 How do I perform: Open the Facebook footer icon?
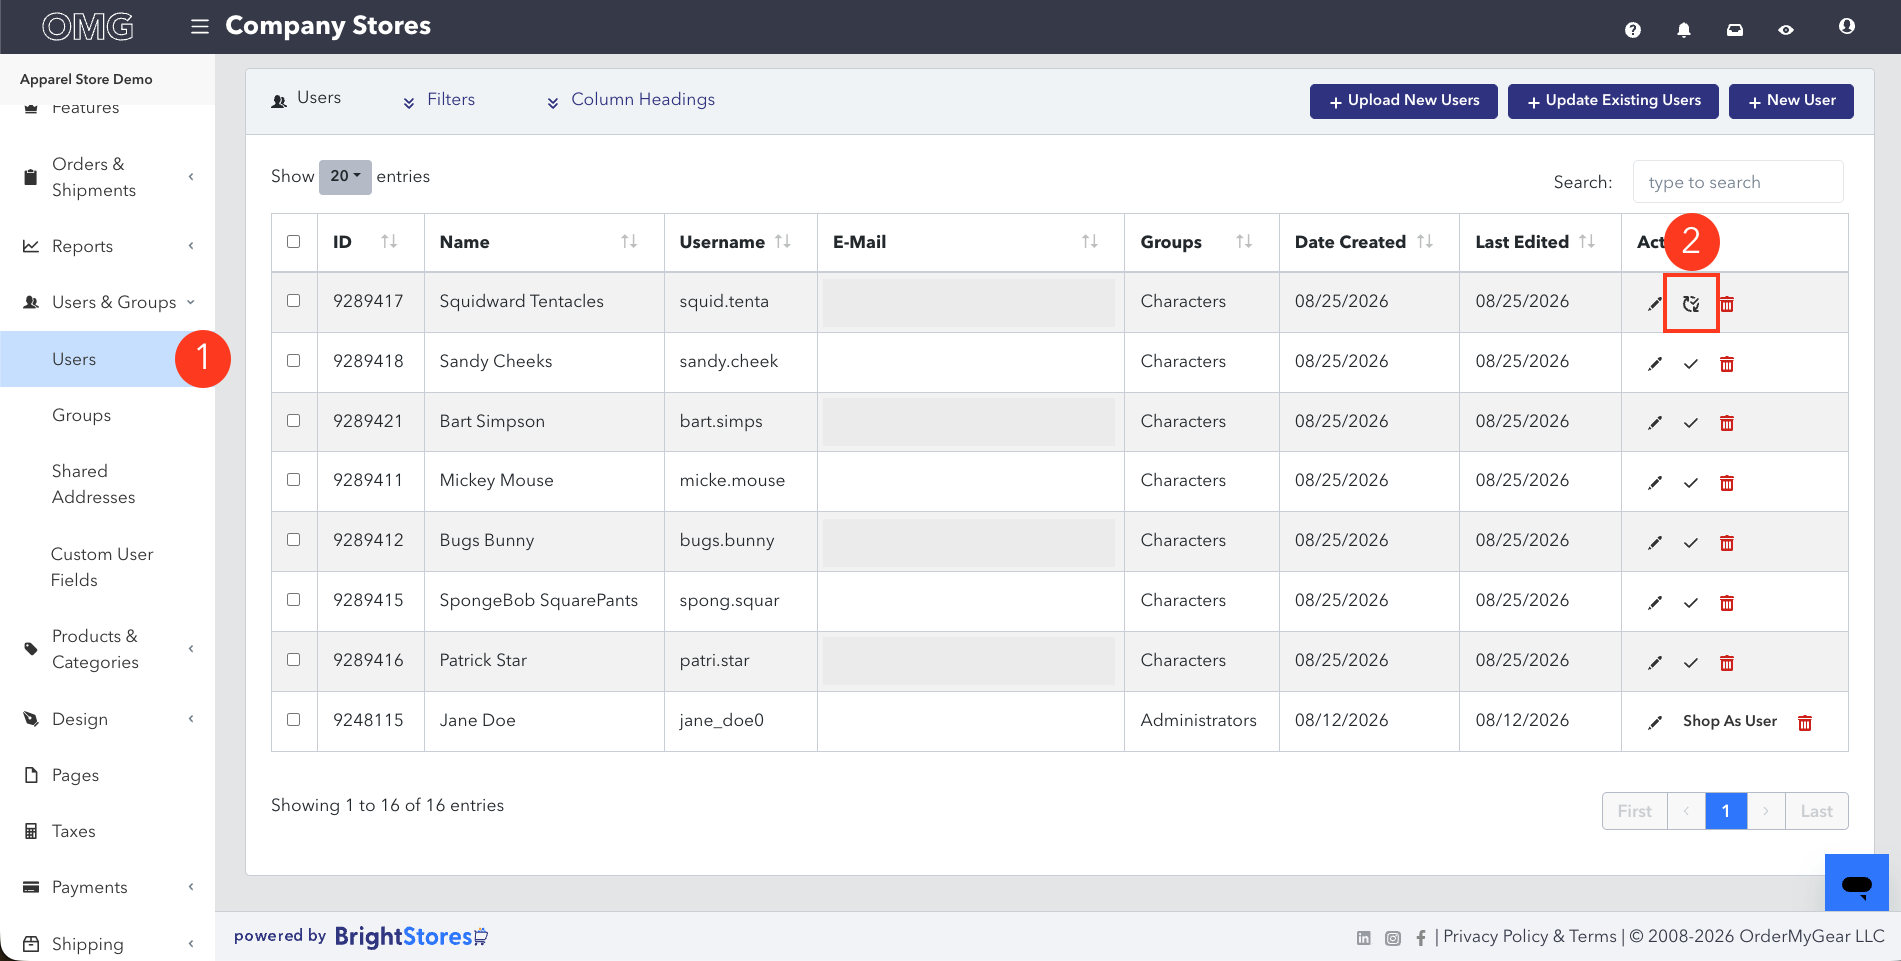pos(1421,938)
